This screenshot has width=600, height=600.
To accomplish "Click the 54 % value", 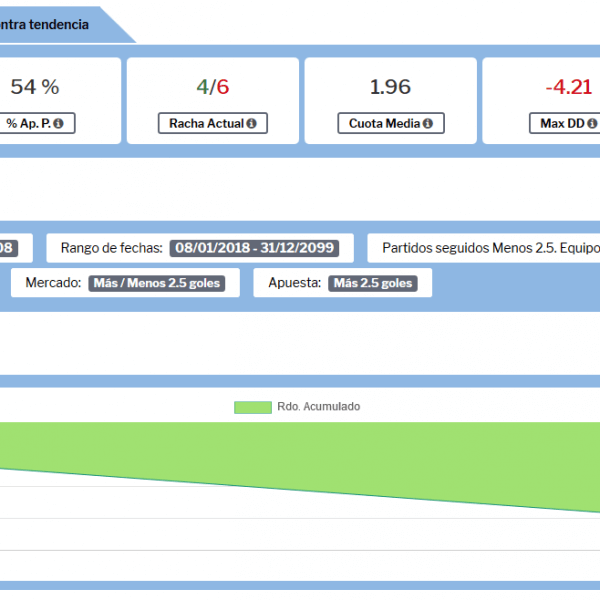I will point(35,87).
